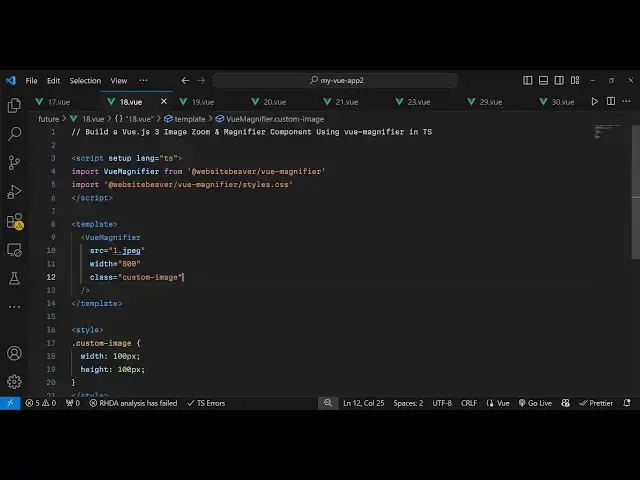Viewport: 640px width, 480px height.
Task: Change end of line sequence CRLF
Action: [x=469, y=403]
